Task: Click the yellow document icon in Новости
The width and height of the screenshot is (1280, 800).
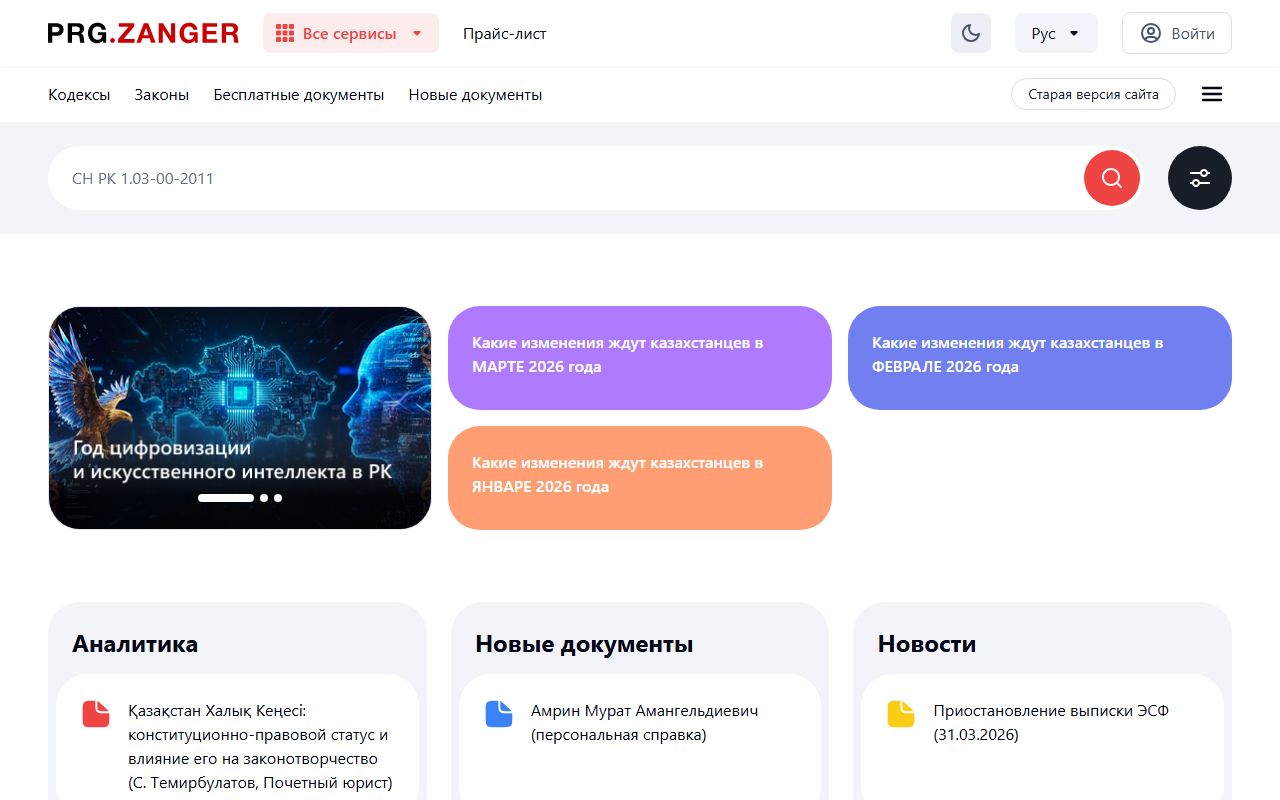Action: (900, 713)
